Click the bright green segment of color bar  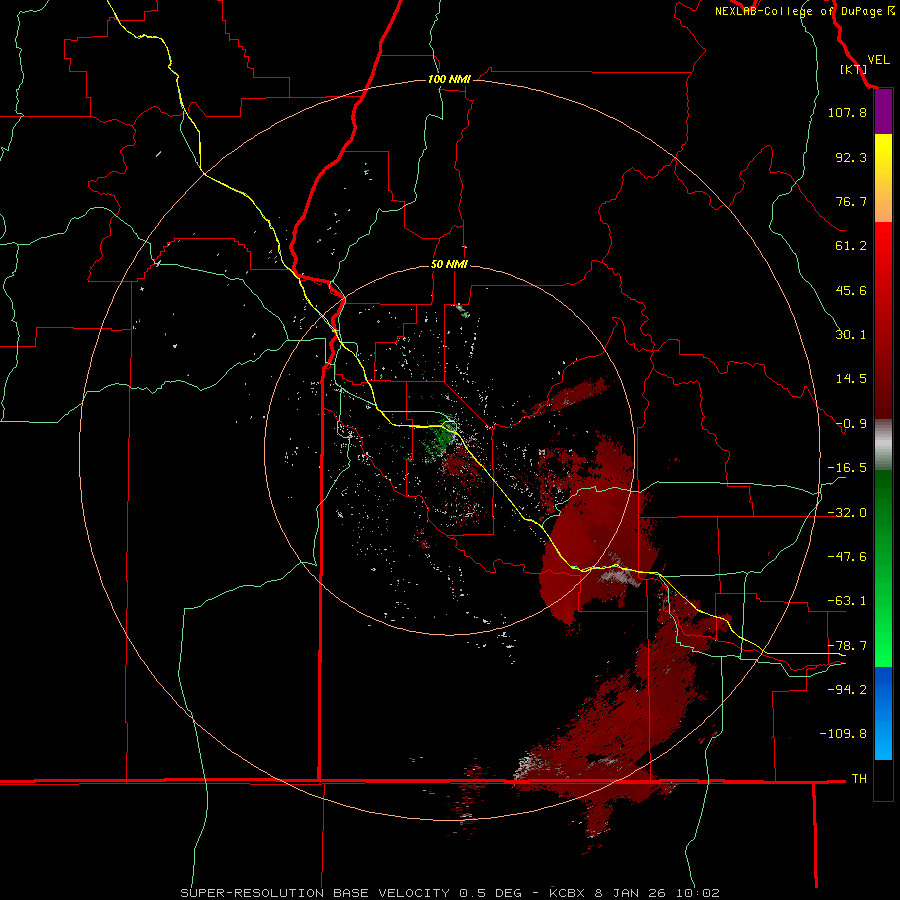883,568
